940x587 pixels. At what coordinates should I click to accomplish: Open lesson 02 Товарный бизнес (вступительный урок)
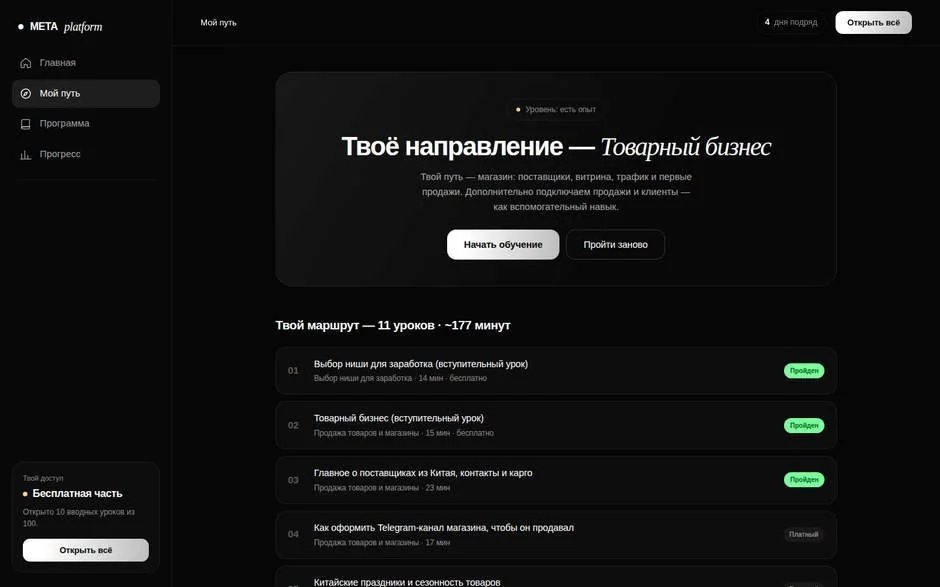[x=556, y=425]
